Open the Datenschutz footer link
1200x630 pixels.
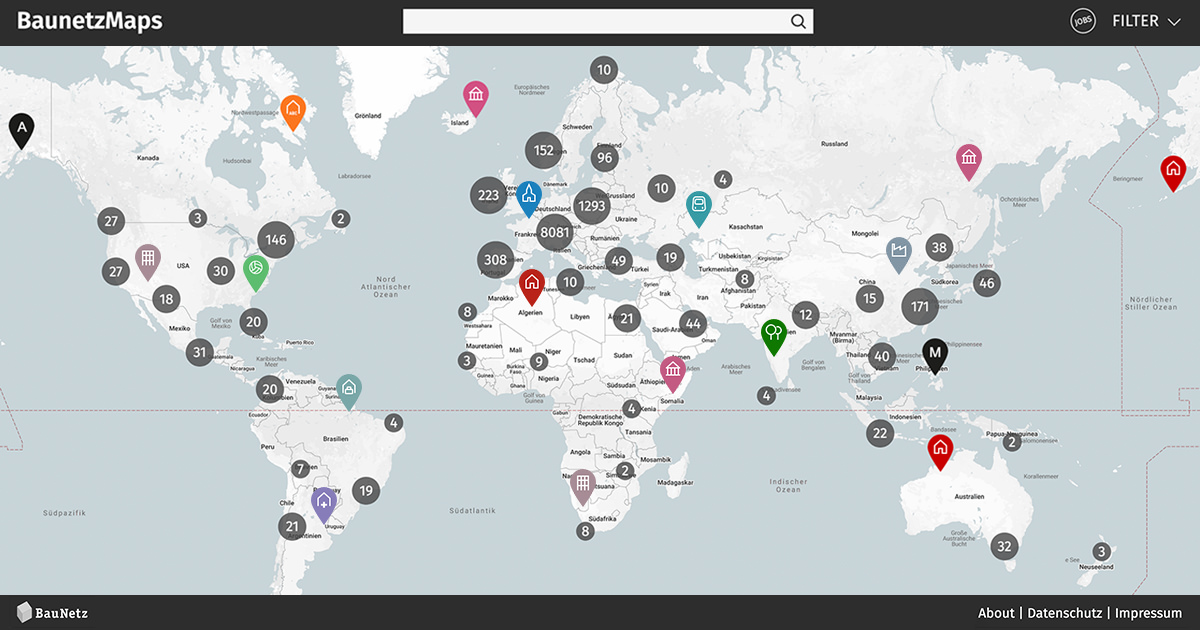tap(1064, 613)
